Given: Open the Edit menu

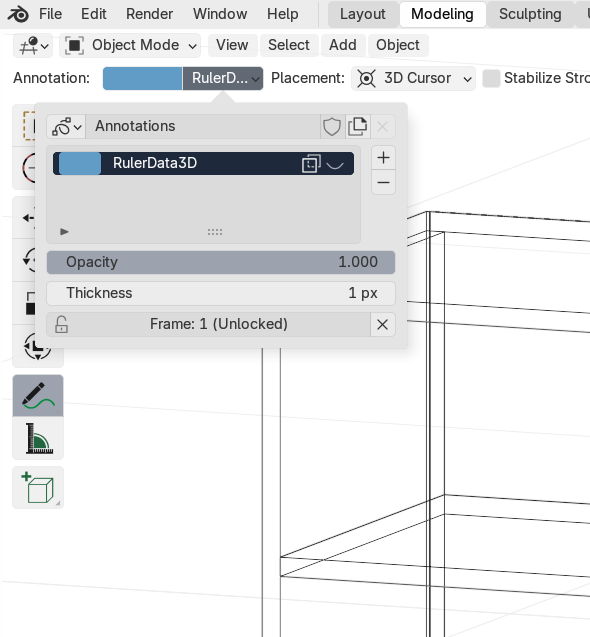Looking at the screenshot, I should pos(93,14).
